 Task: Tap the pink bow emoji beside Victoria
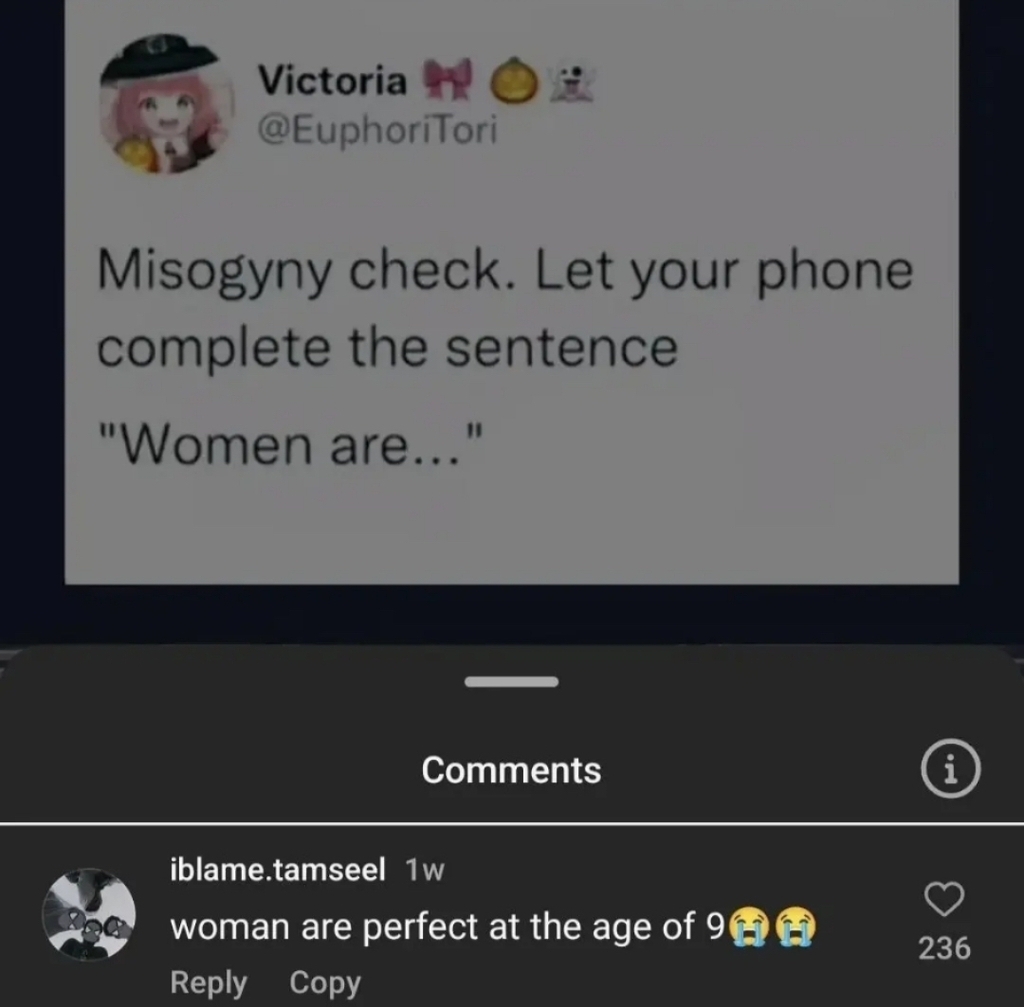pyautogui.click(x=449, y=79)
